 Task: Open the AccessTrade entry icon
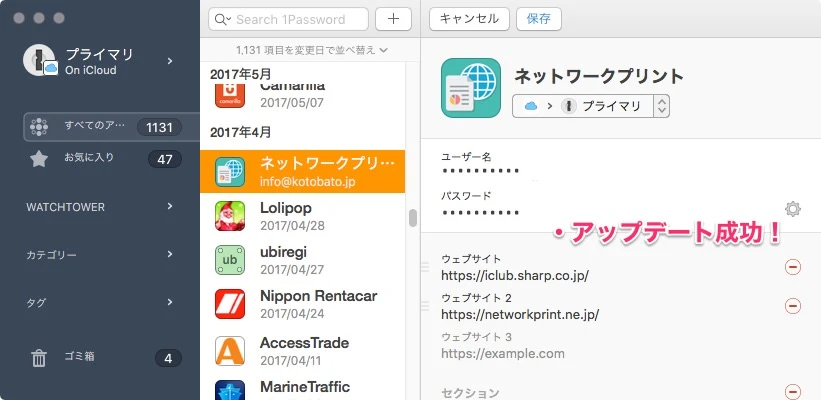(x=231, y=351)
